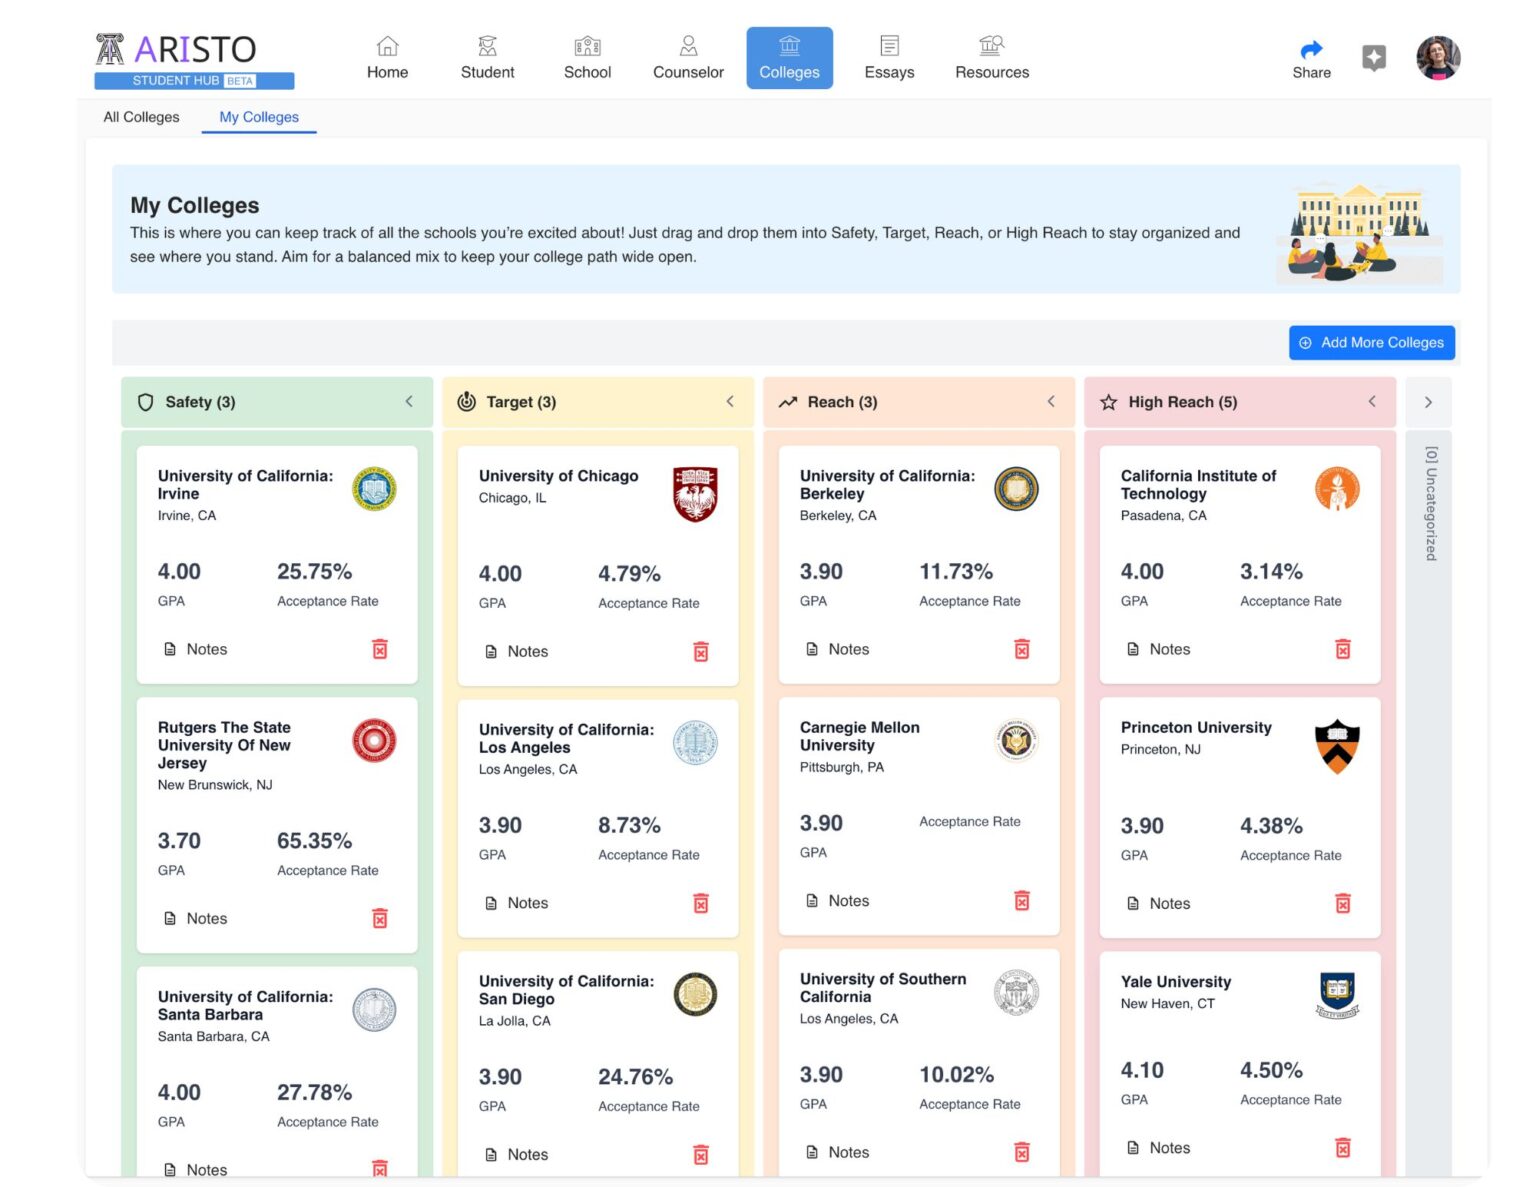1536x1187 pixels.
Task: Click Add More Colleges button
Action: click(x=1371, y=343)
